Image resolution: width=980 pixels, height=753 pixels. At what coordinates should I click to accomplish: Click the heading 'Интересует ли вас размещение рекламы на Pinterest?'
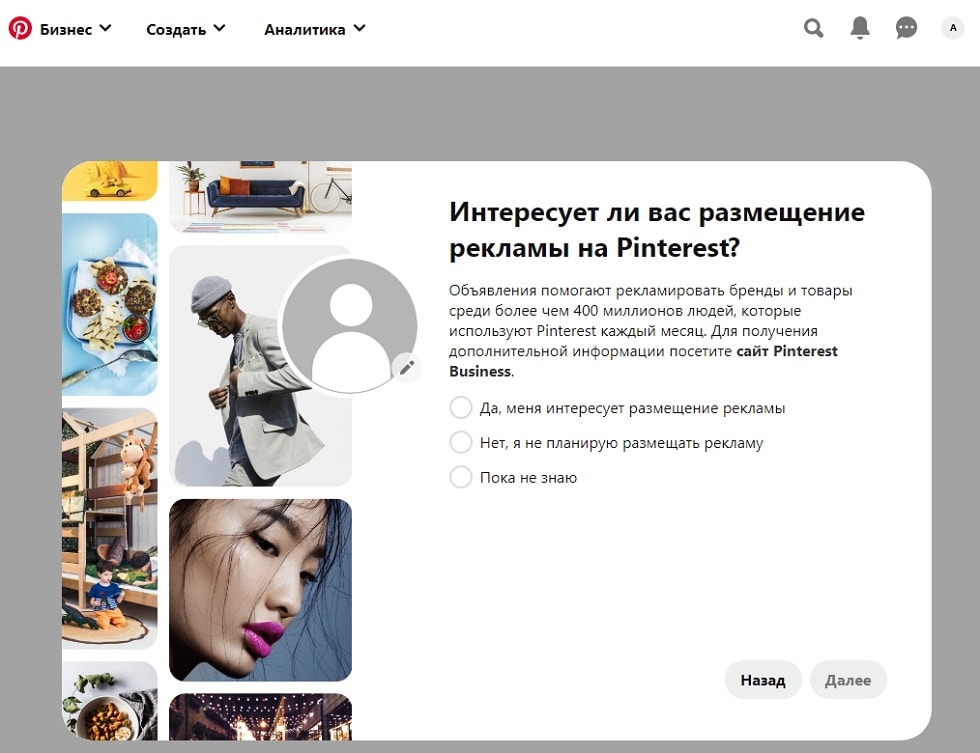[x=657, y=230]
